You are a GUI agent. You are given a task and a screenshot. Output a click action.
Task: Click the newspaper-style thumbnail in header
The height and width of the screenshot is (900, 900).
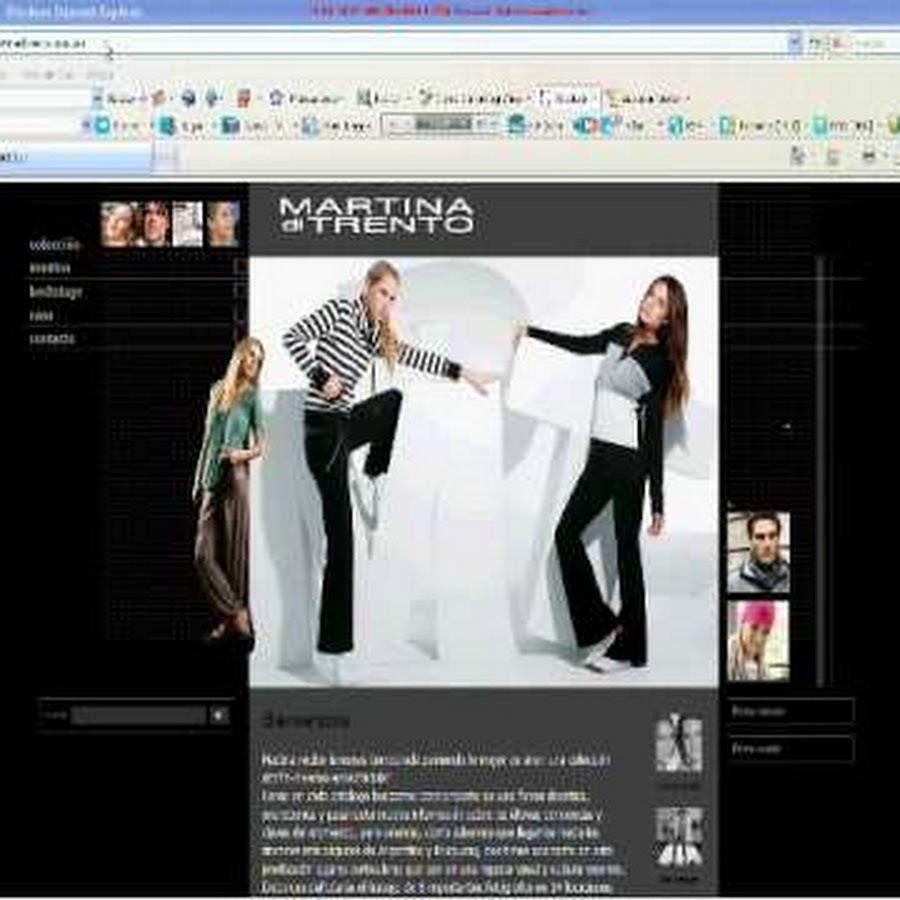[187, 224]
